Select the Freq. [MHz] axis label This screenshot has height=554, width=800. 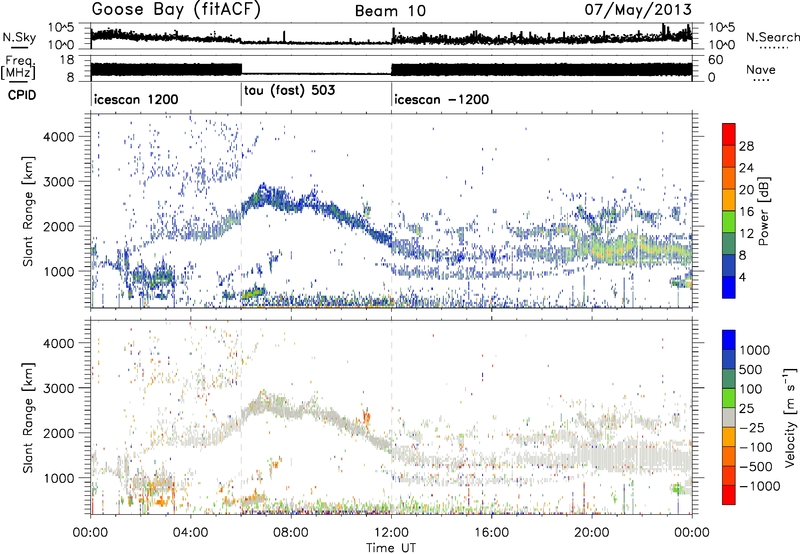[18, 68]
